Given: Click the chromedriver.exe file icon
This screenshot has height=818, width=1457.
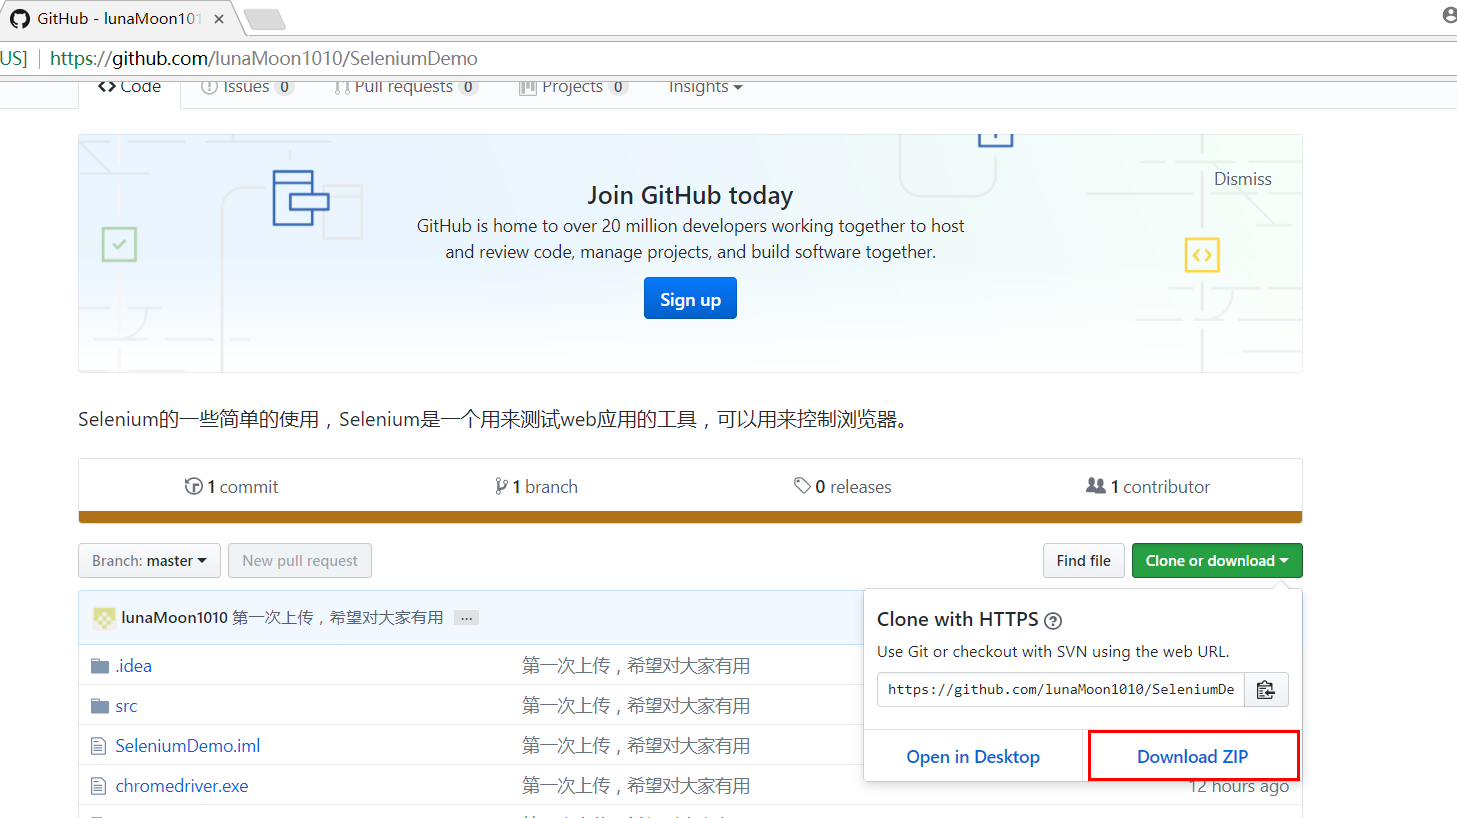Looking at the screenshot, I should [x=98, y=786].
